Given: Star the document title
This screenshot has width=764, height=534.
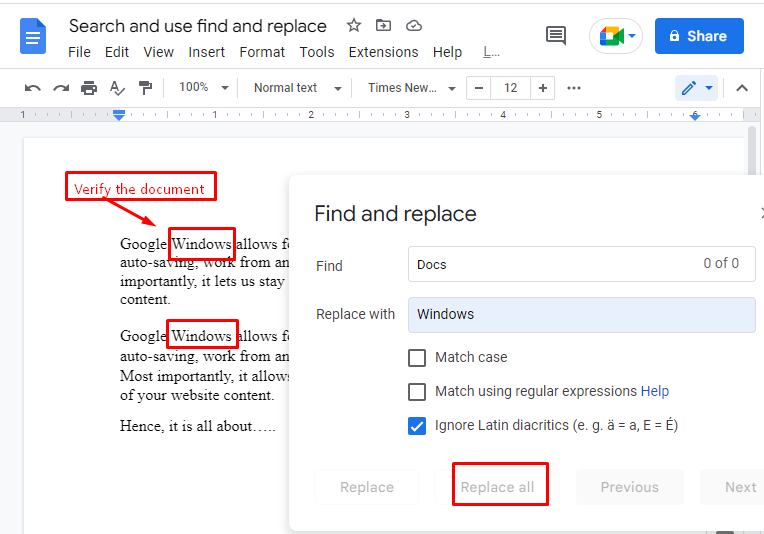Looking at the screenshot, I should (x=354, y=25).
